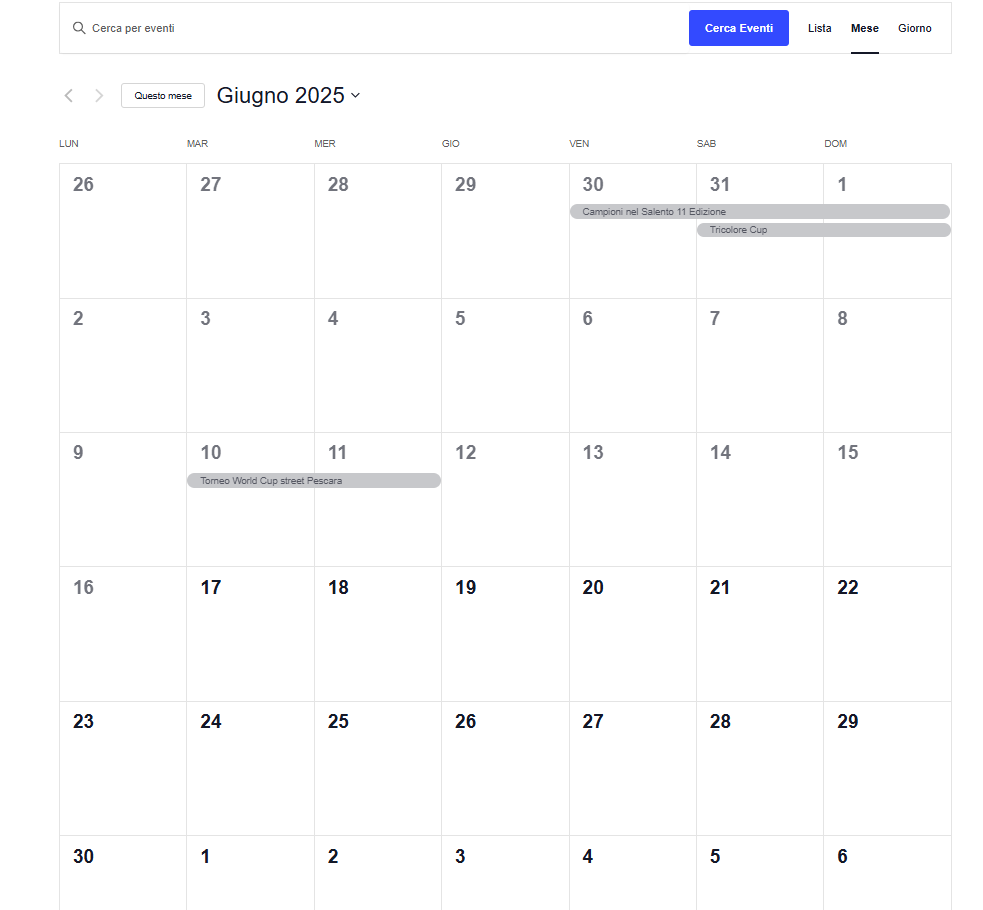This screenshot has height=910, width=983.
Task: Open Torneo World Cup street Pescara event
Action: coord(314,481)
